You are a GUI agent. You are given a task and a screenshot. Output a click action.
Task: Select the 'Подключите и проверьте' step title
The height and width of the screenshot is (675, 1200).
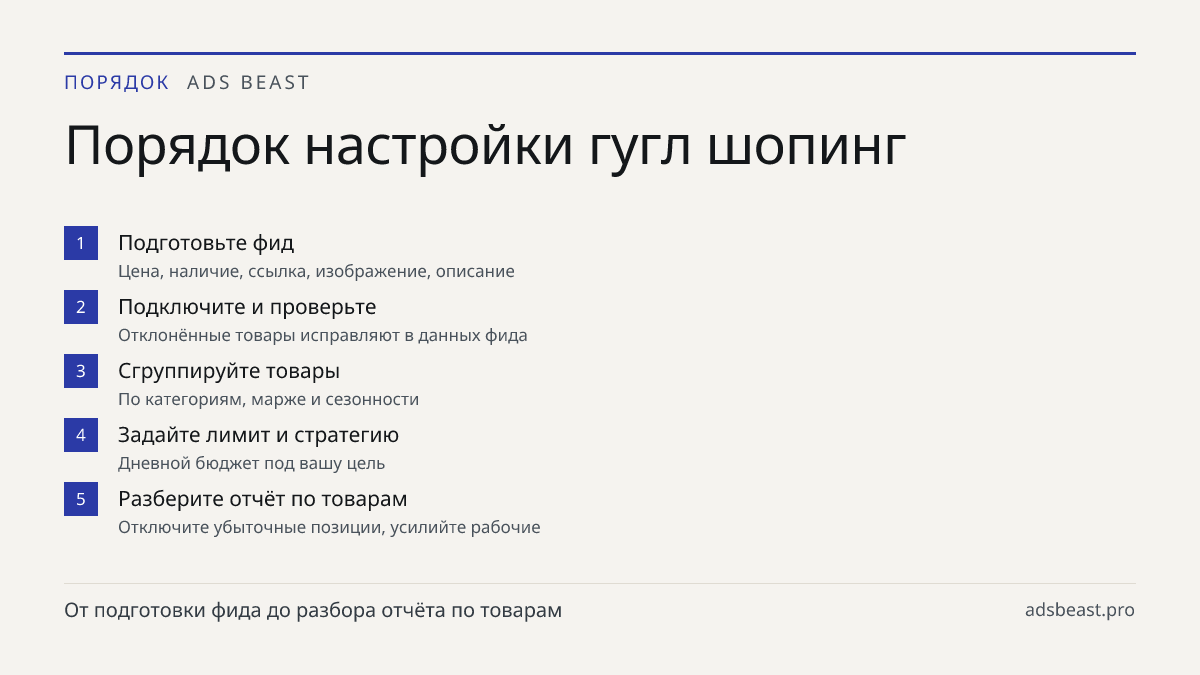click(x=247, y=307)
